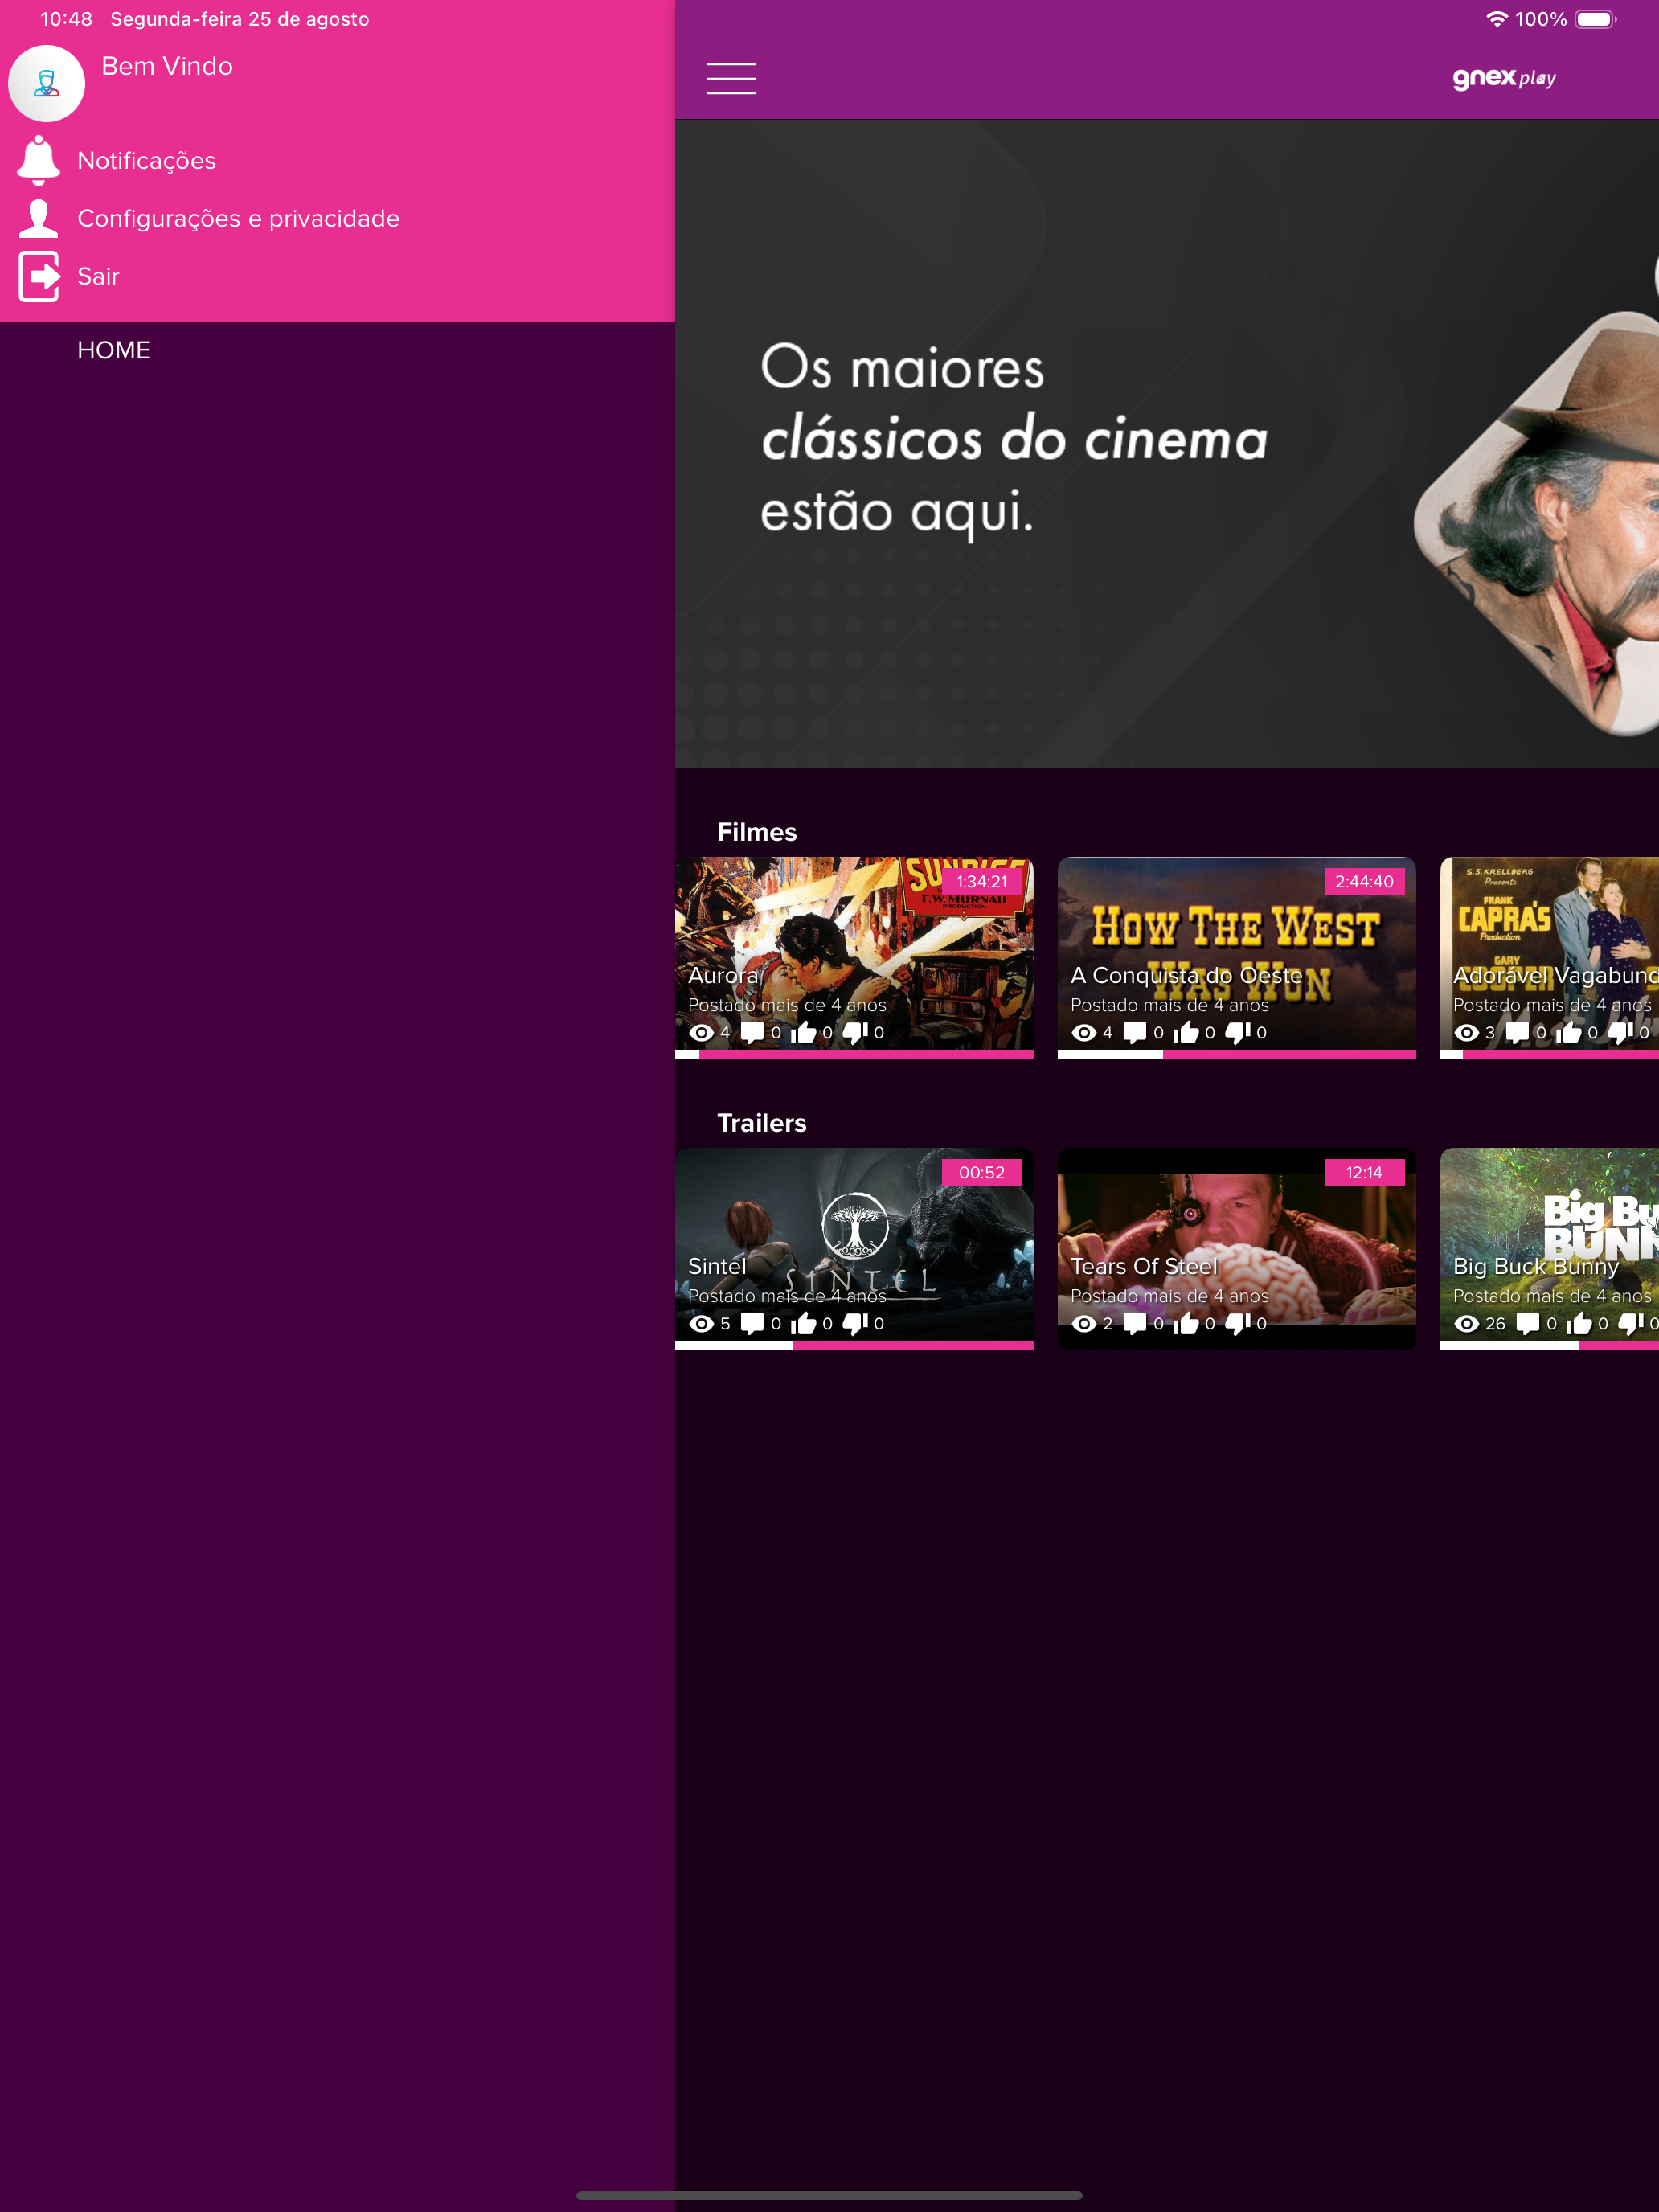Image resolution: width=1659 pixels, height=2212 pixels.
Task: Tap the eye icon on Adorável Vagabundo
Action: pos(1467,1032)
